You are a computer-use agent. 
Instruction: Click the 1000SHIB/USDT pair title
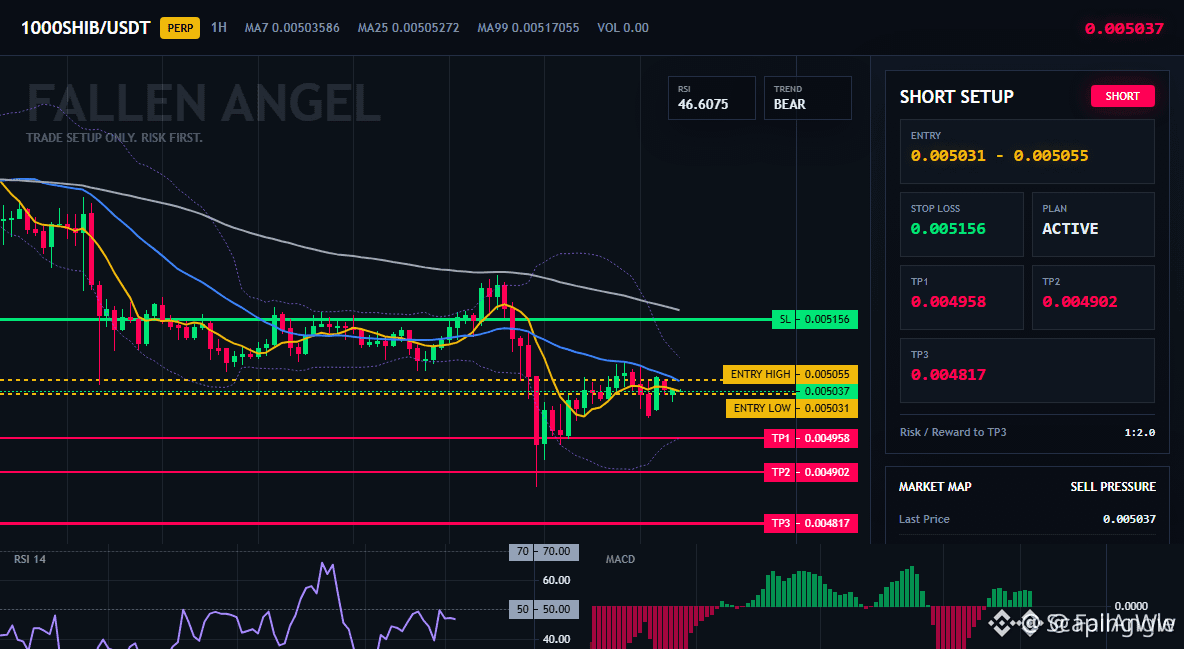(85, 28)
